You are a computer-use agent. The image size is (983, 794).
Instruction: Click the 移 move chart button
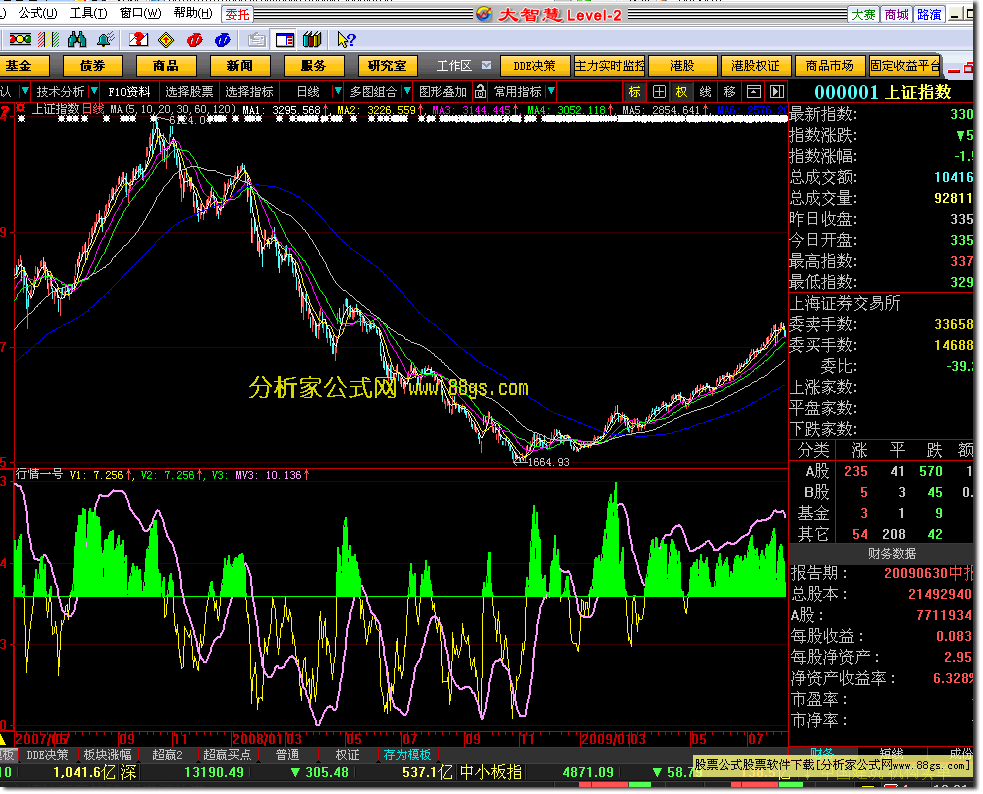pos(729,92)
